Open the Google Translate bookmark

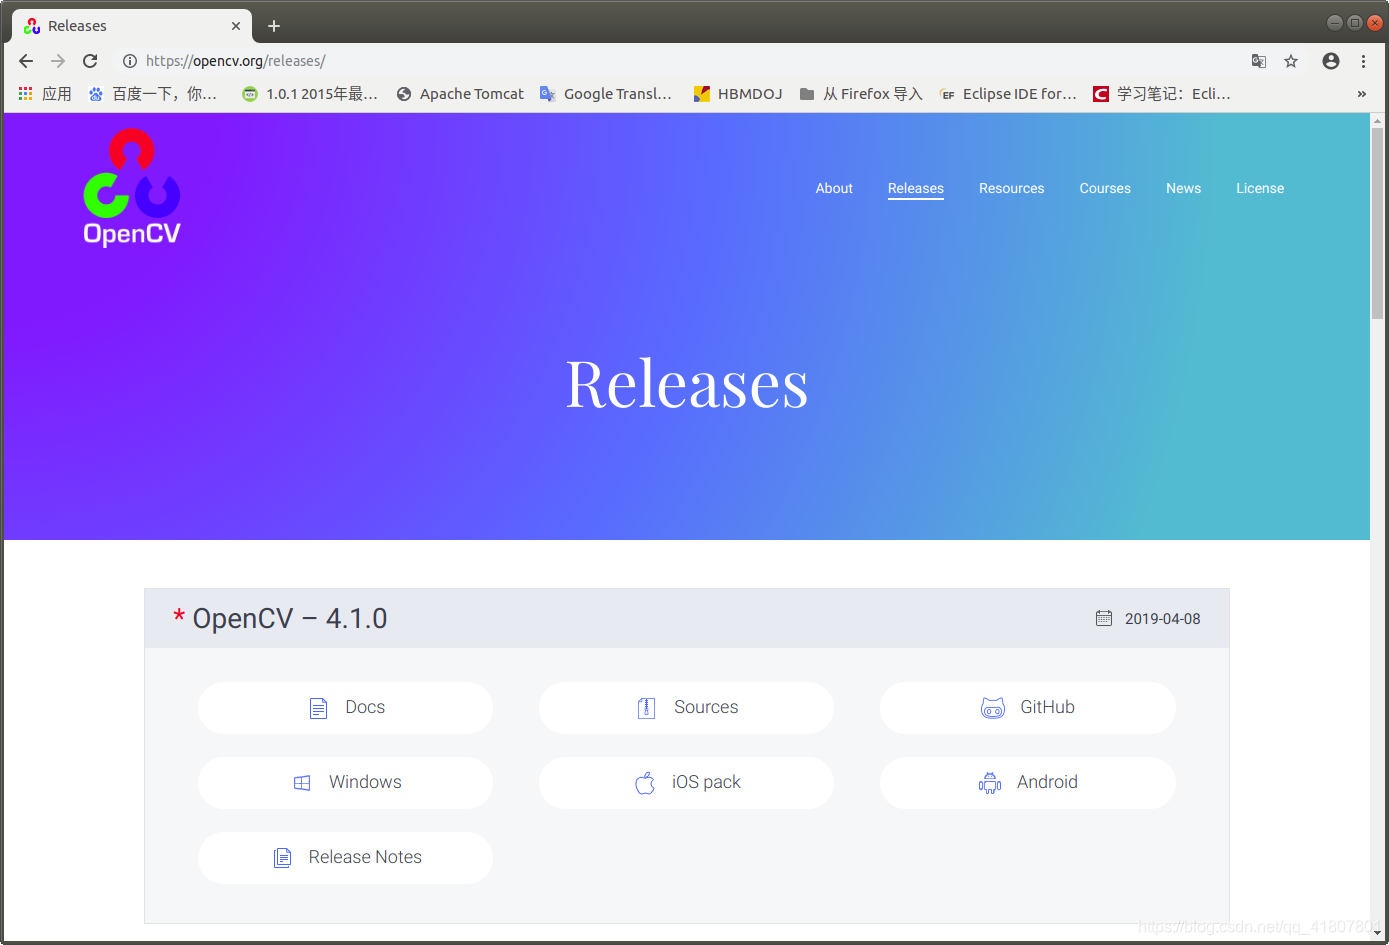point(606,94)
